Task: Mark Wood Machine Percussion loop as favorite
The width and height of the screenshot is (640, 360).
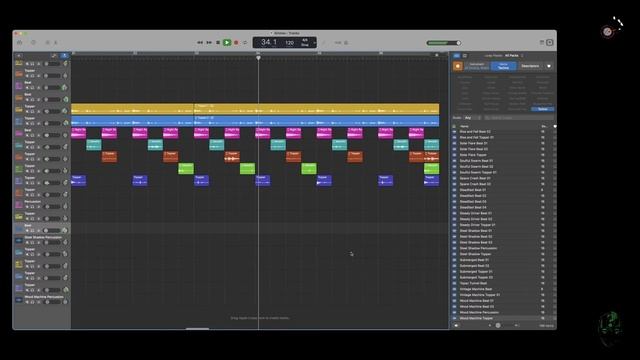Action: point(554,312)
